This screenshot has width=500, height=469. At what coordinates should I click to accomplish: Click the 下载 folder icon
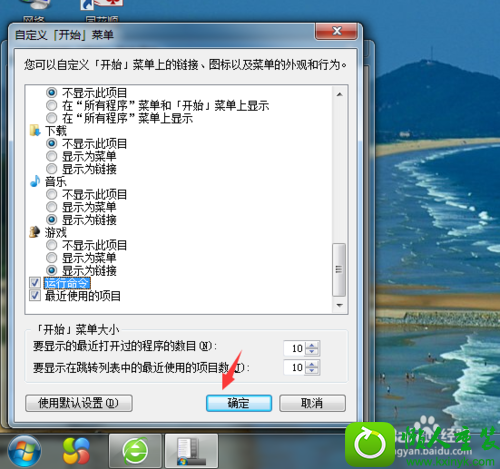[35, 130]
